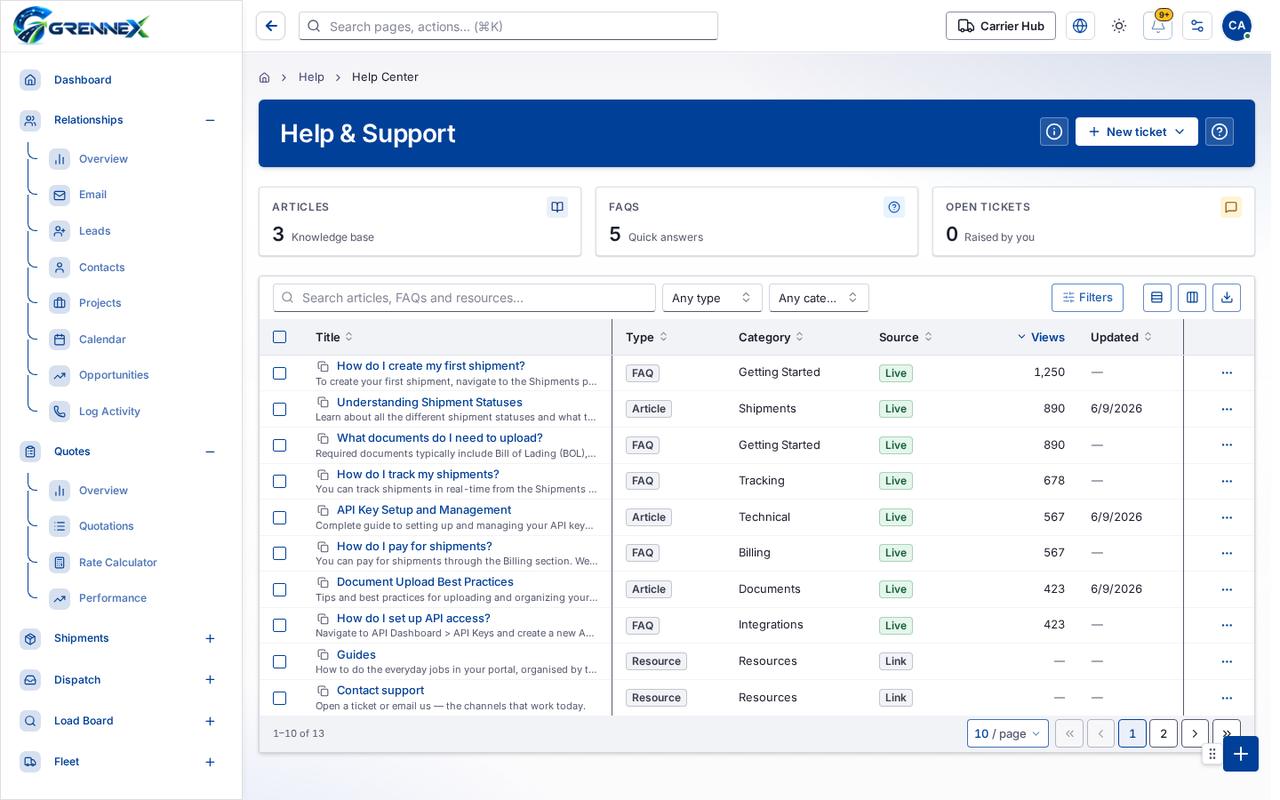
Task: Click the home breadcrumb icon
Action: (264, 77)
